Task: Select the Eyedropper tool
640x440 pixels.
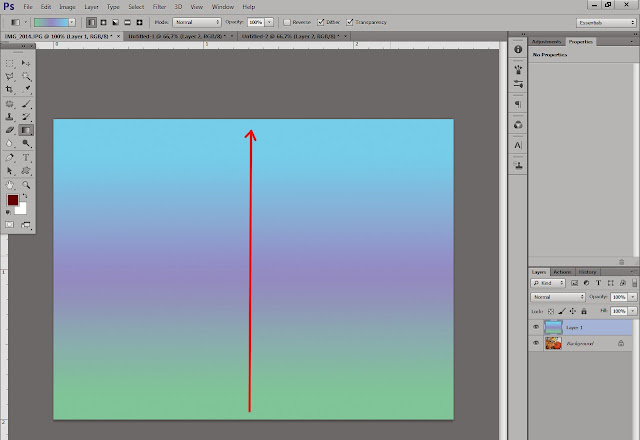Action: [26, 89]
